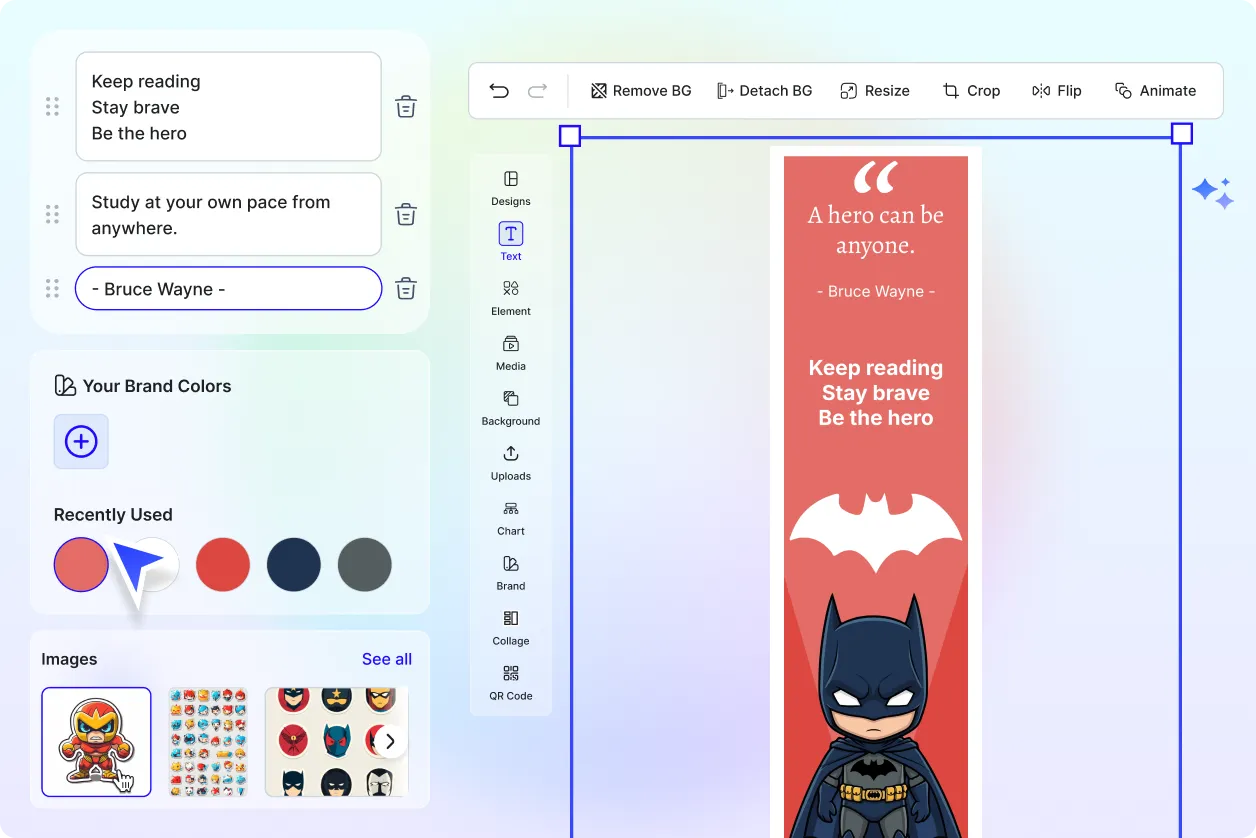1256x838 pixels.
Task: Click '- Bruce Wayne -' text on bookmark
Action: (x=876, y=291)
